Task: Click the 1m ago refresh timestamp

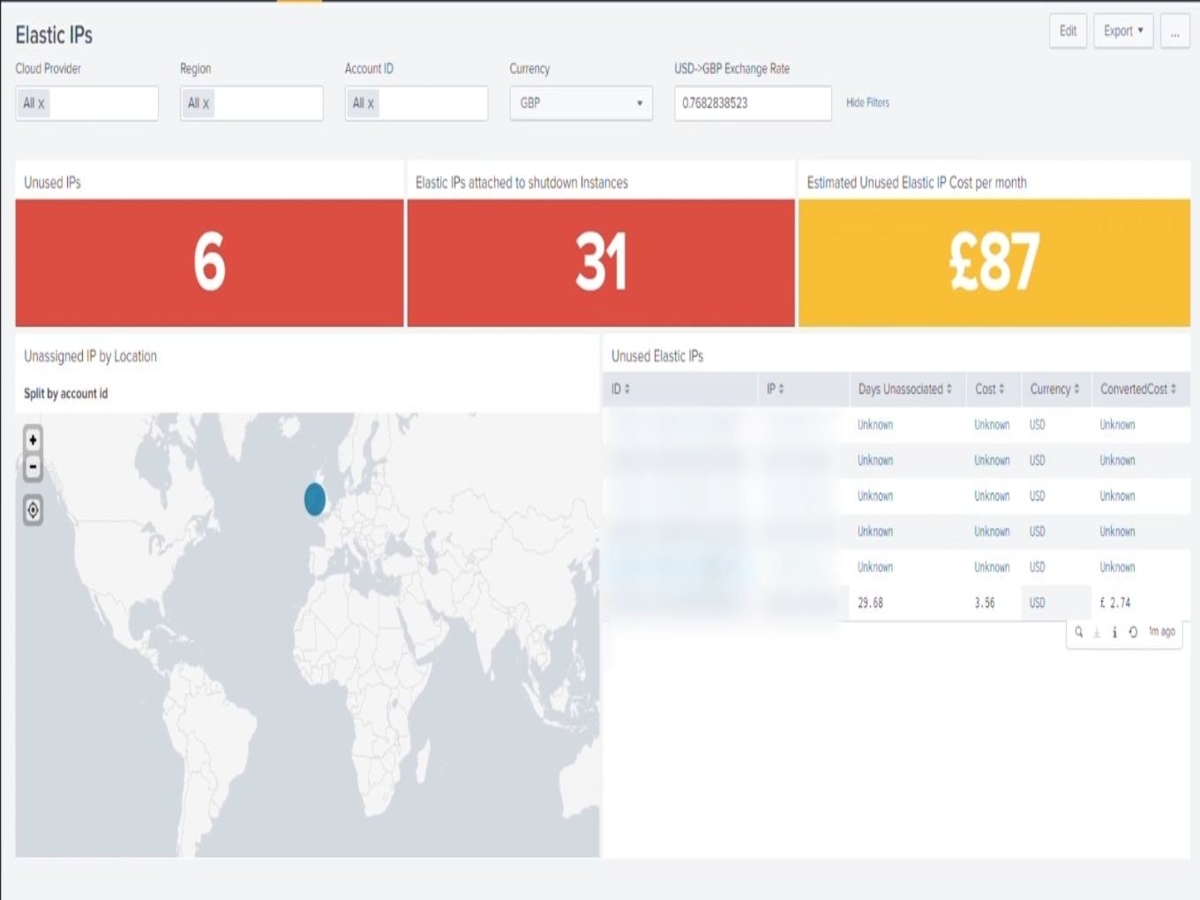Action: [1161, 632]
